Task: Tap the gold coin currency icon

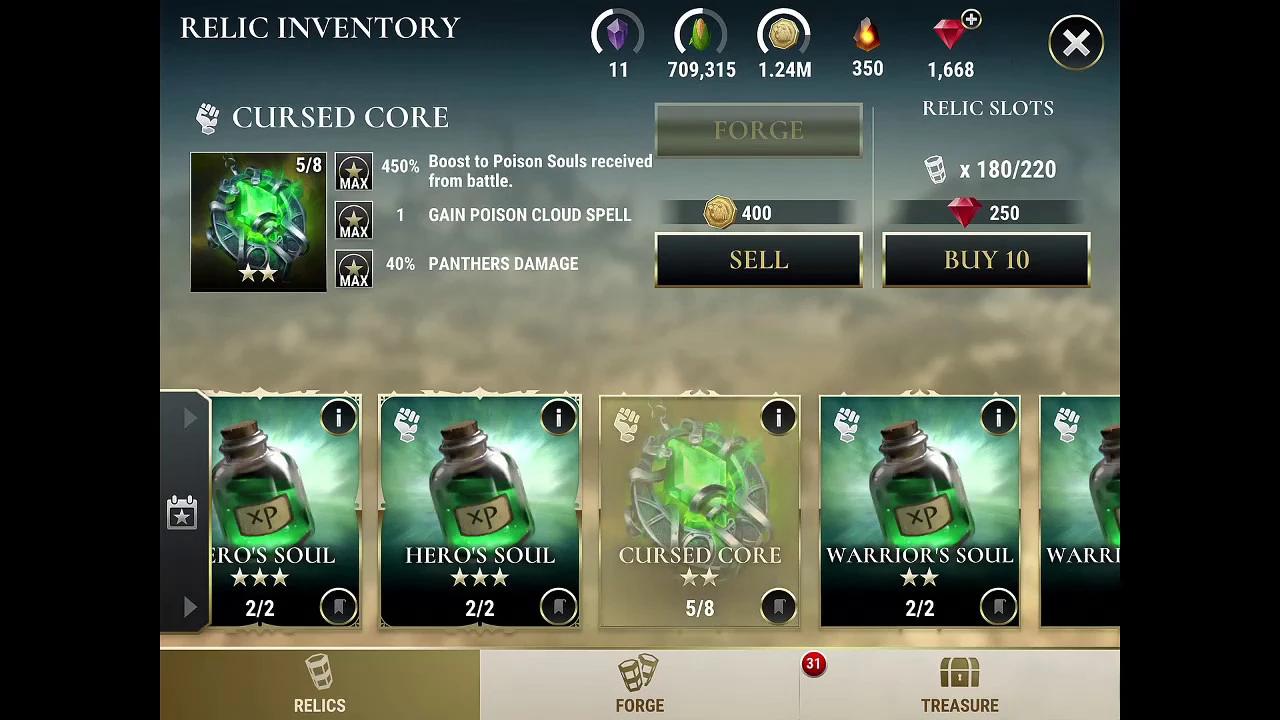Action: pyautogui.click(x=784, y=35)
